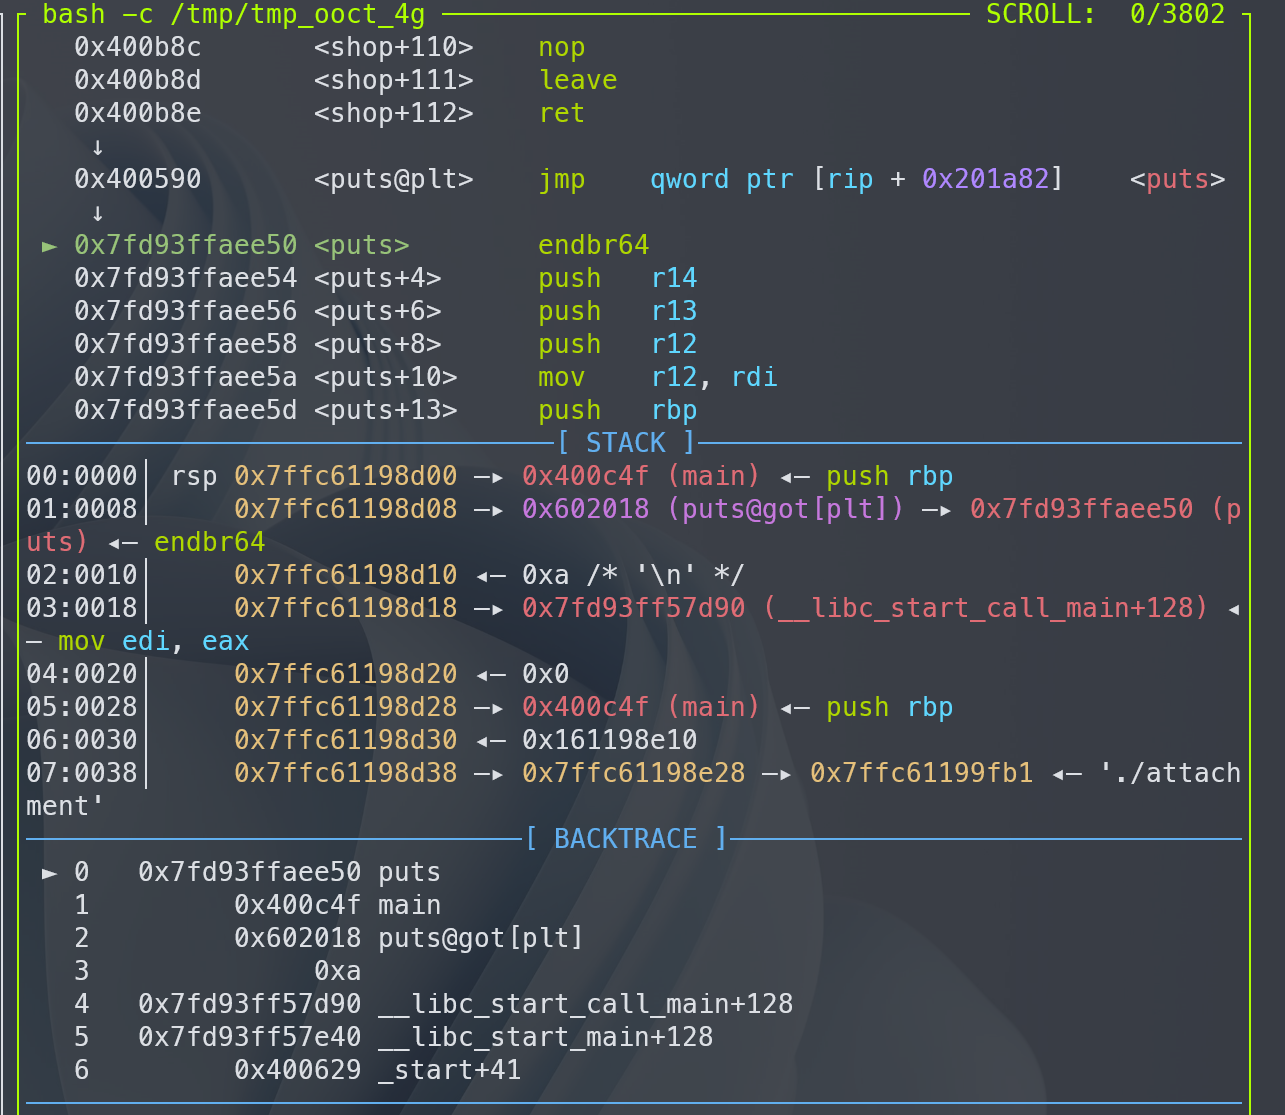Image resolution: width=1285 pixels, height=1115 pixels.
Task: Click the bash -c /tmp/tmp_ooct_4g title
Action: 234,14
